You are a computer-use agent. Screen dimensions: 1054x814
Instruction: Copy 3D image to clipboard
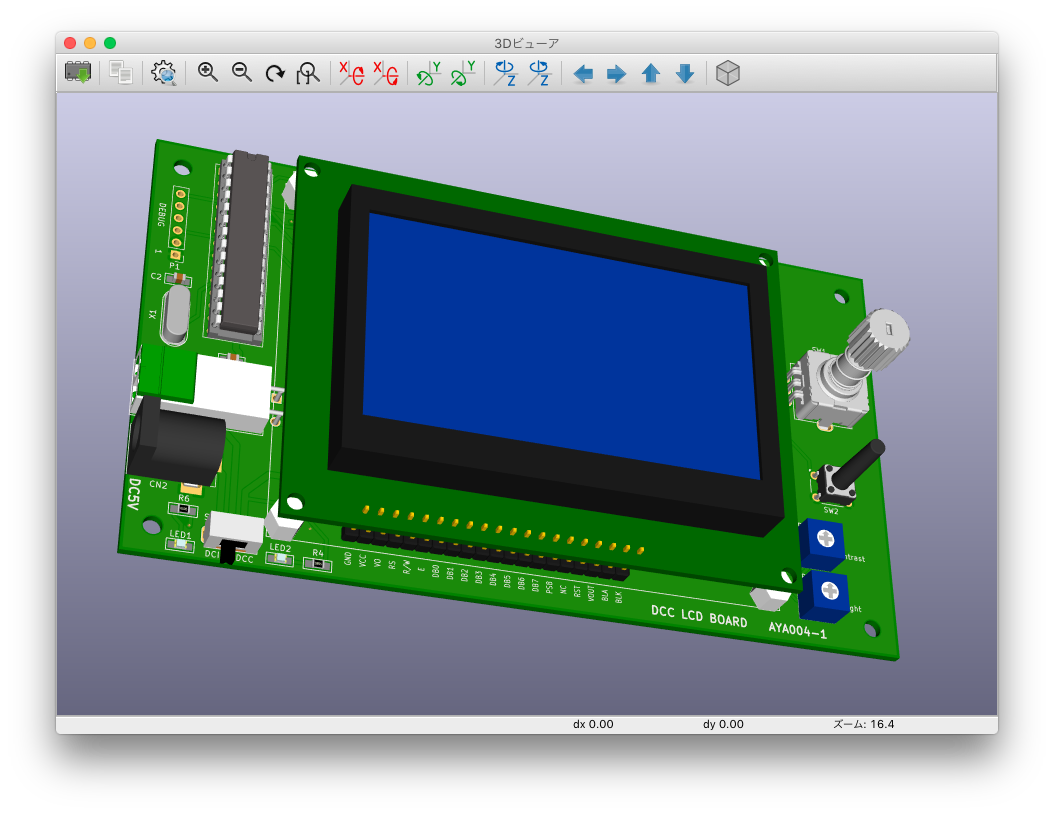121,73
